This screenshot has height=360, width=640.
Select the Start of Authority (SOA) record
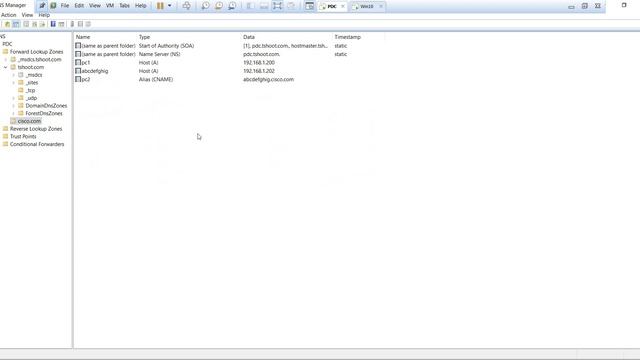click(x=166, y=46)
